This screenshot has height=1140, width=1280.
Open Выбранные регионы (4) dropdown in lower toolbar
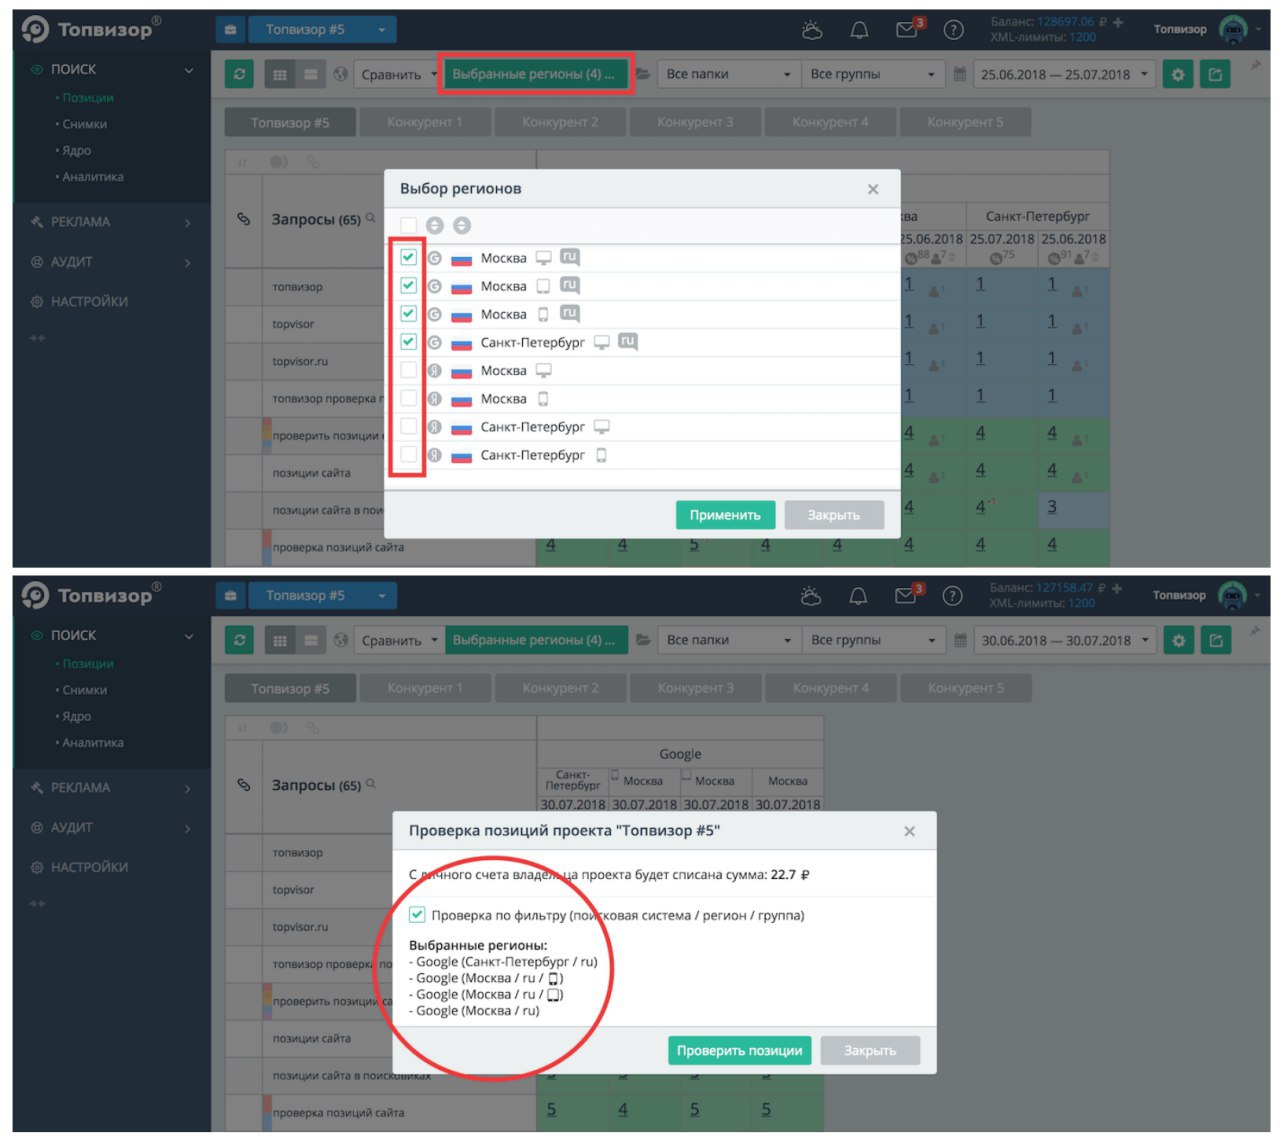click(535, 640)
